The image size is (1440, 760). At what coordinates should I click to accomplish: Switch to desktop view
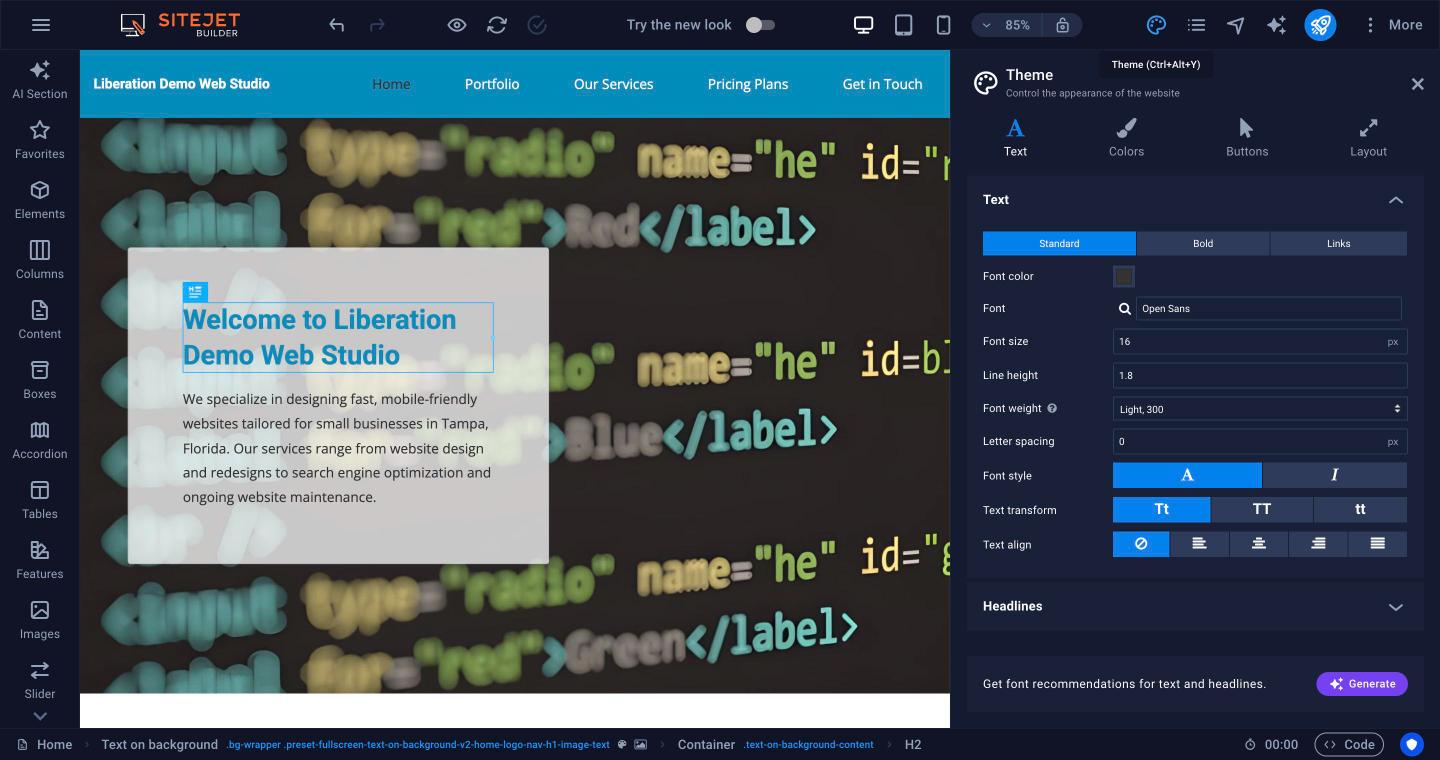(x=863, y=25)
